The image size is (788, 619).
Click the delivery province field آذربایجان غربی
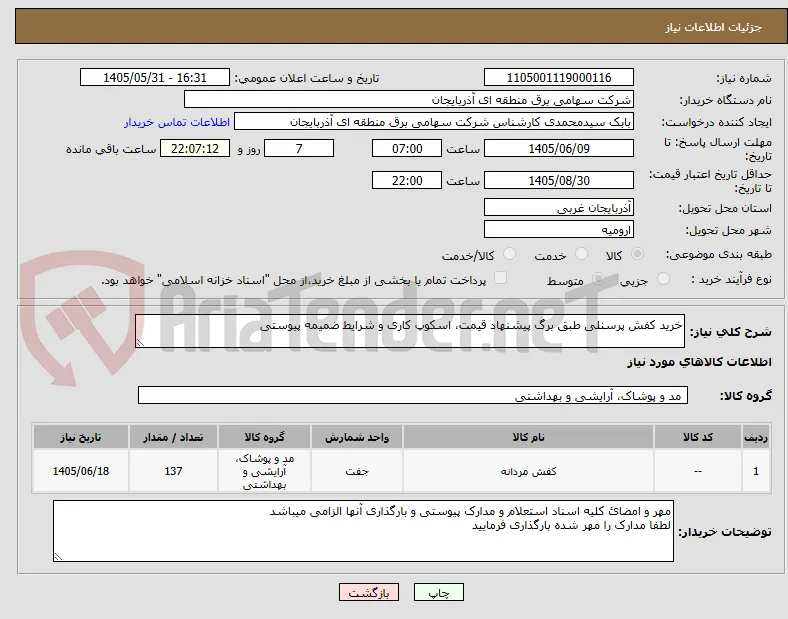559,208
